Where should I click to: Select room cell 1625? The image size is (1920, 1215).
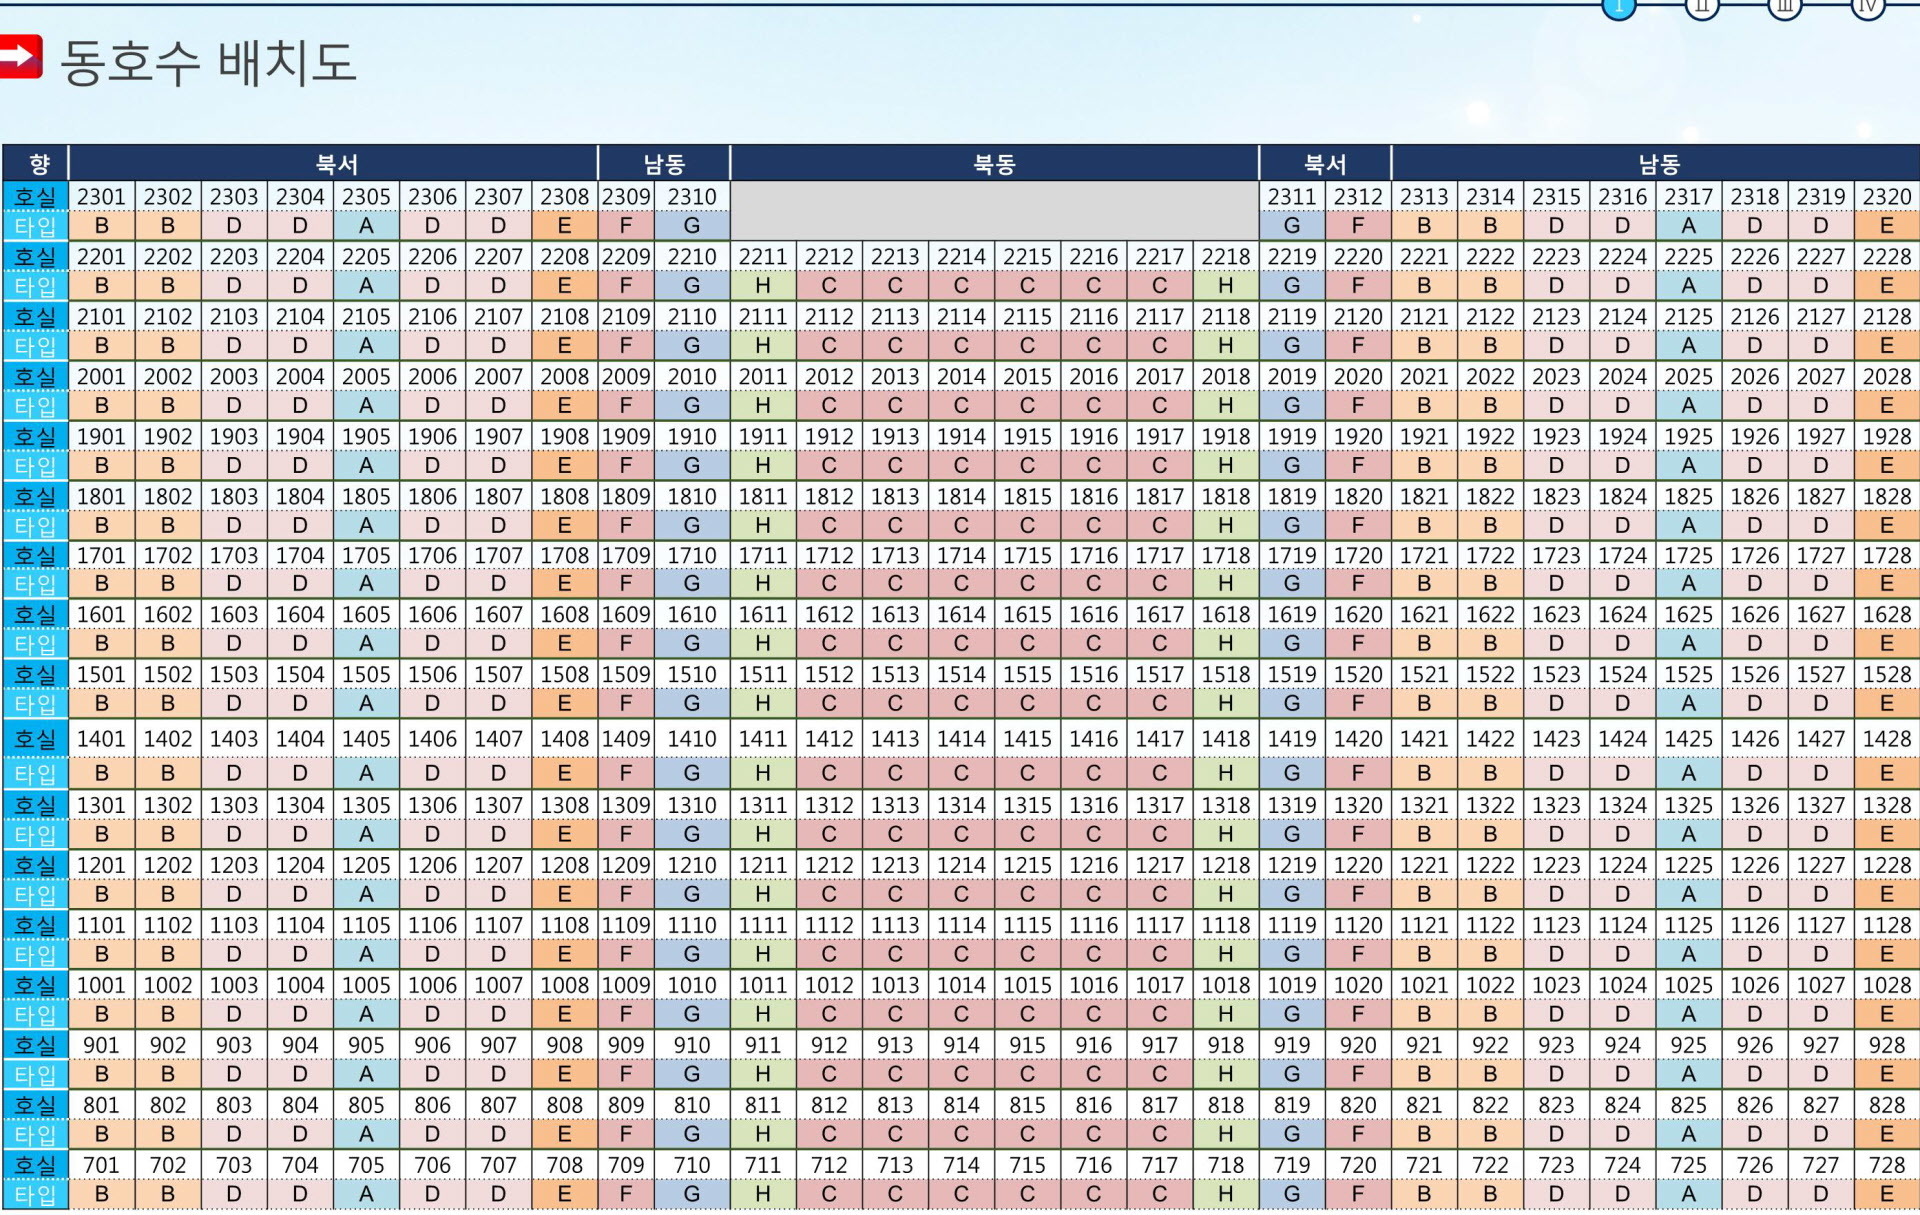pos(1688,615)
